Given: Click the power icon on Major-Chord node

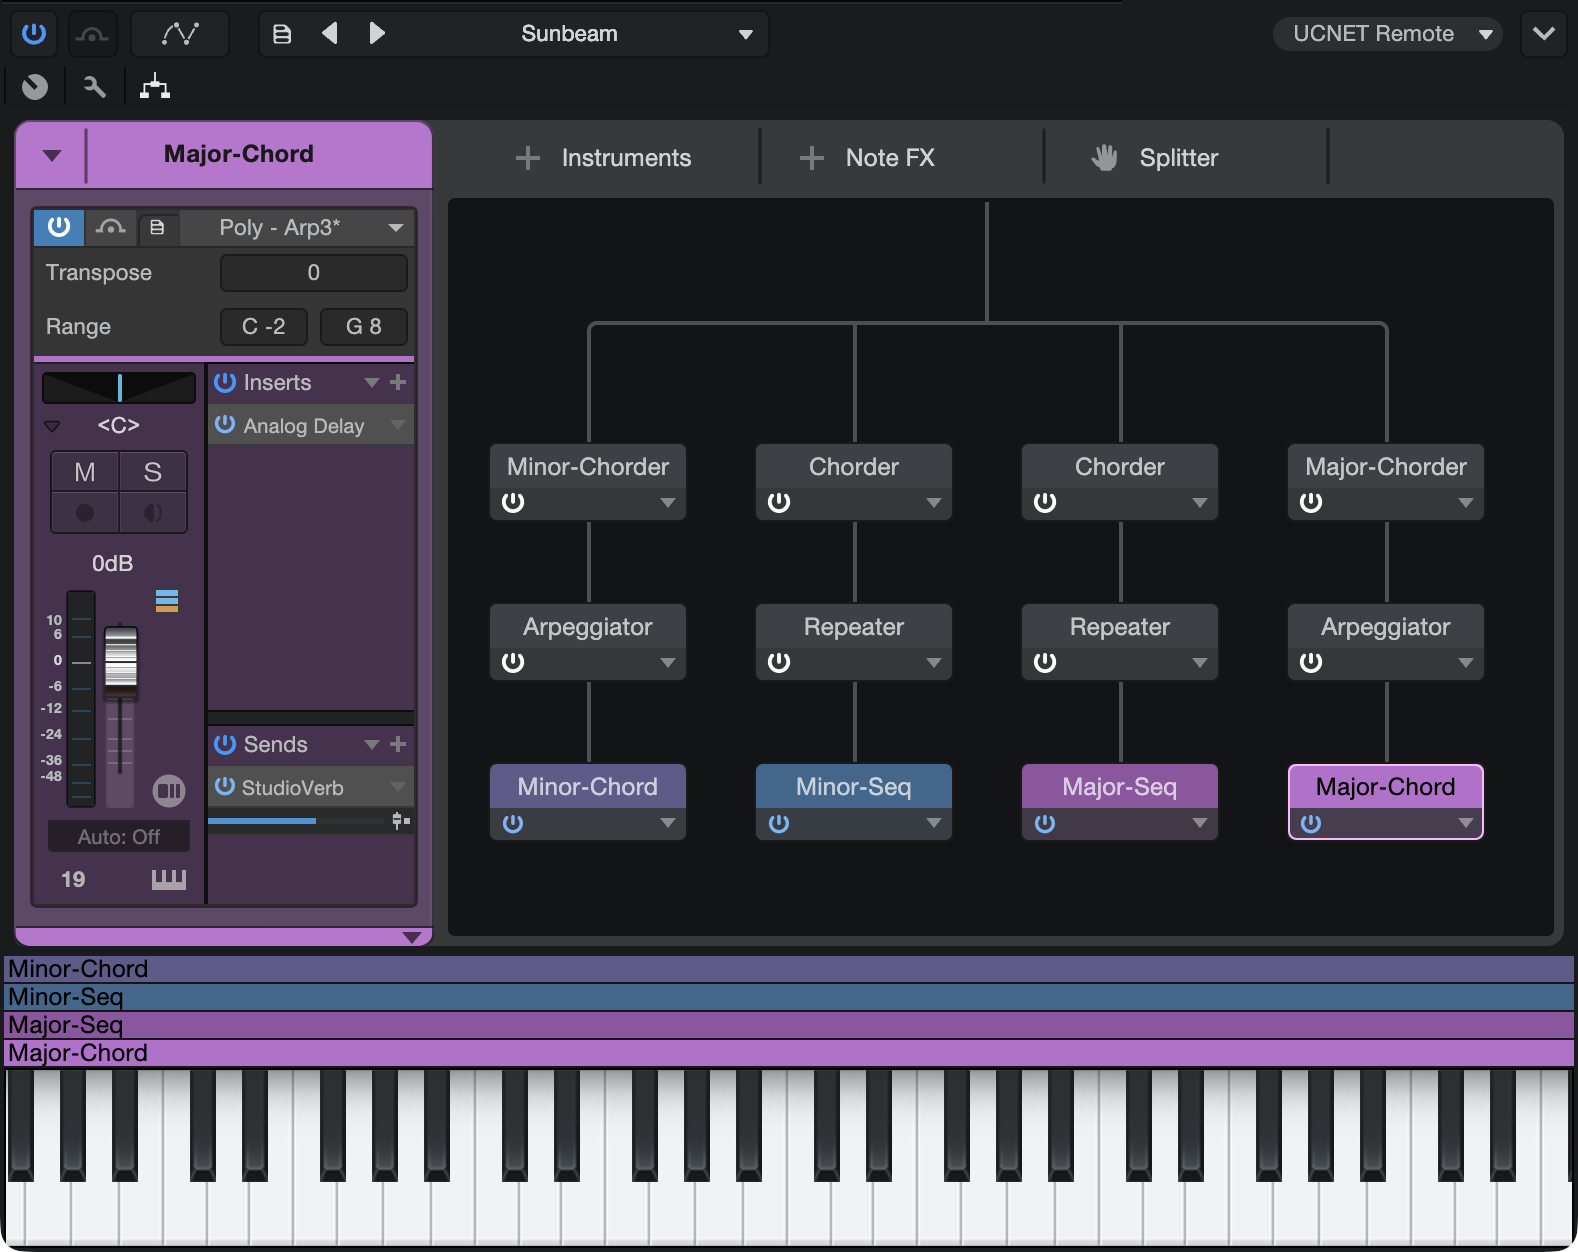Looking at the screenshot, I should pyautogui.click(x=1311, y=823).
